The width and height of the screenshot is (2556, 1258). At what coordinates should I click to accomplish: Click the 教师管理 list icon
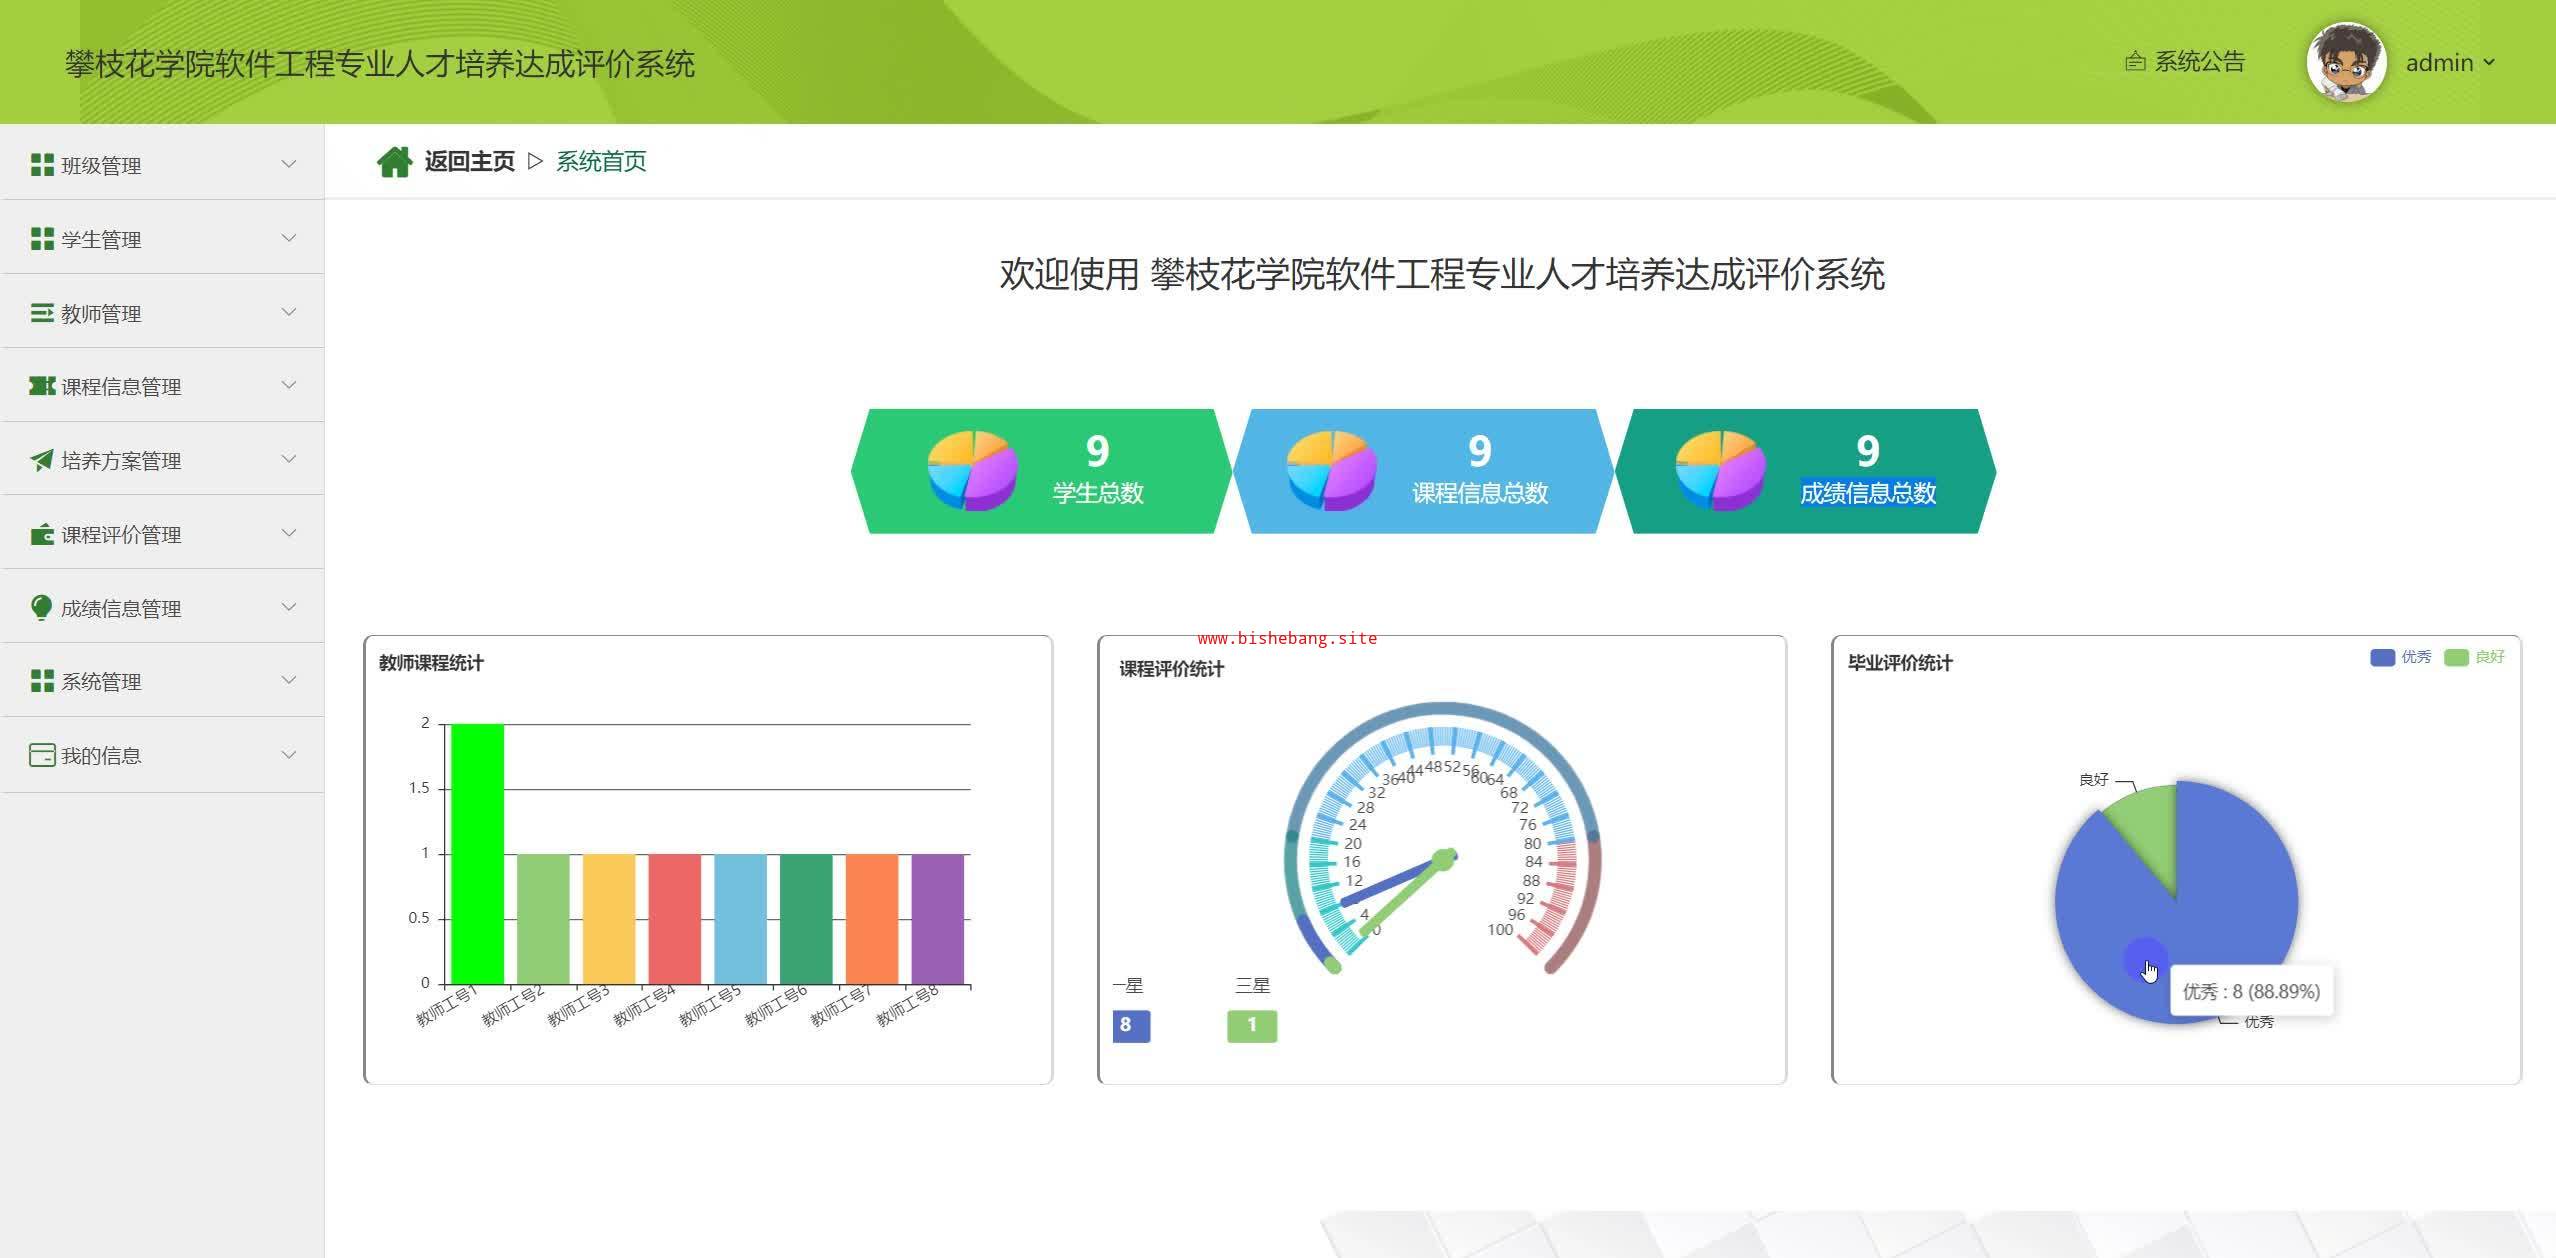42,313
